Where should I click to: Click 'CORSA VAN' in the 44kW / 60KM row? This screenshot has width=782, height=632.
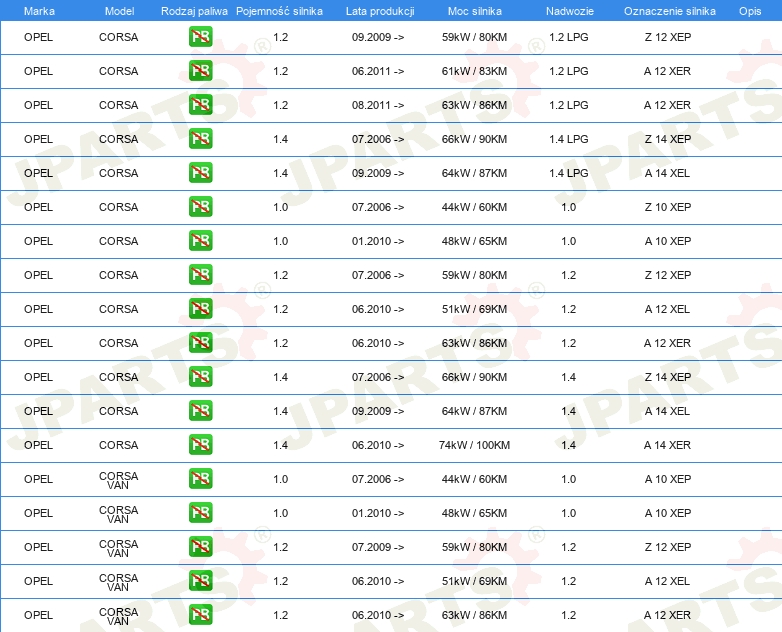click(118, 480)
